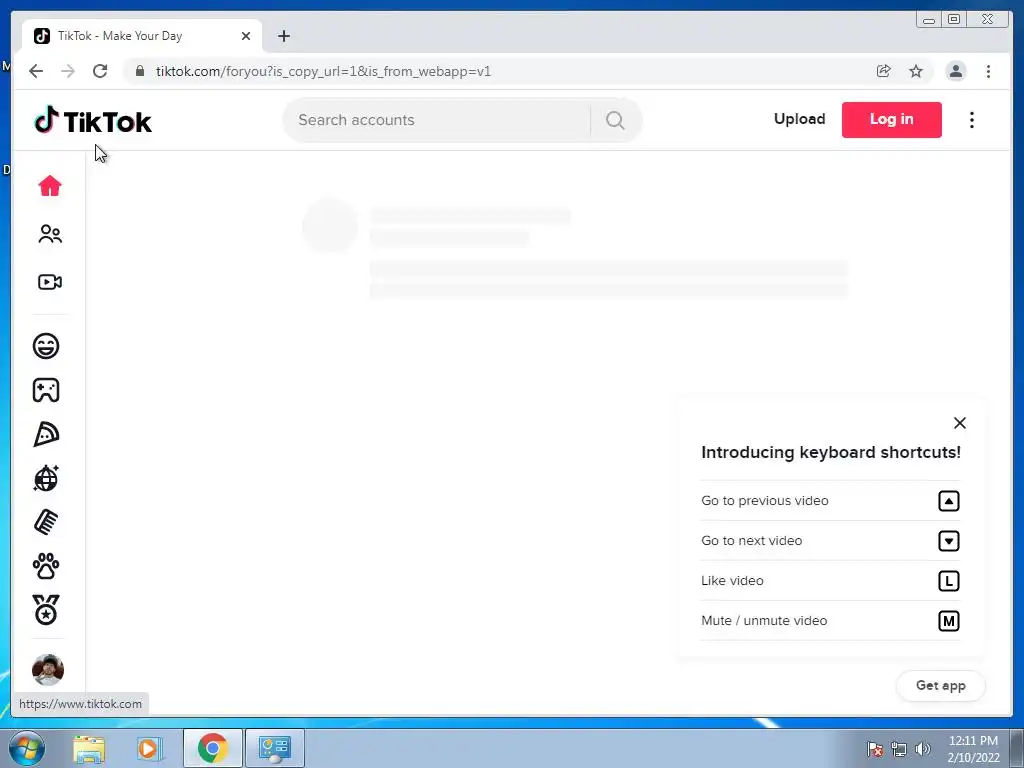The image size is (1024, 768).
Task: Open the Chrome three-dot menu
Action: [x=988, y=71]
